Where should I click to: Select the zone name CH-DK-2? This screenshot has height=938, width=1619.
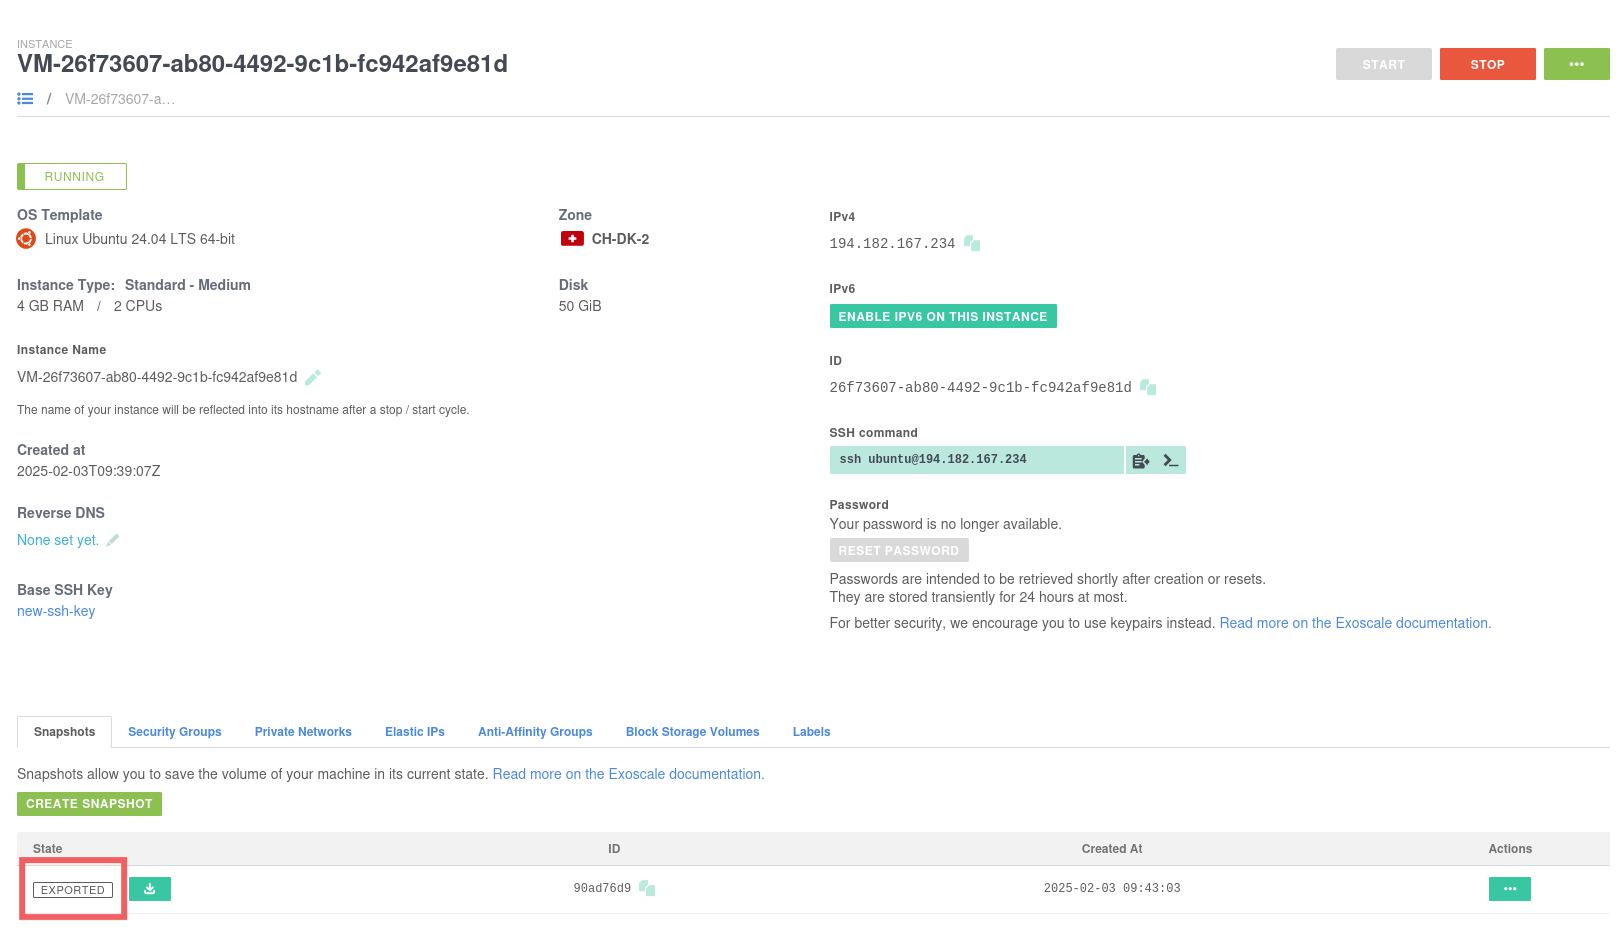(620, 239)
